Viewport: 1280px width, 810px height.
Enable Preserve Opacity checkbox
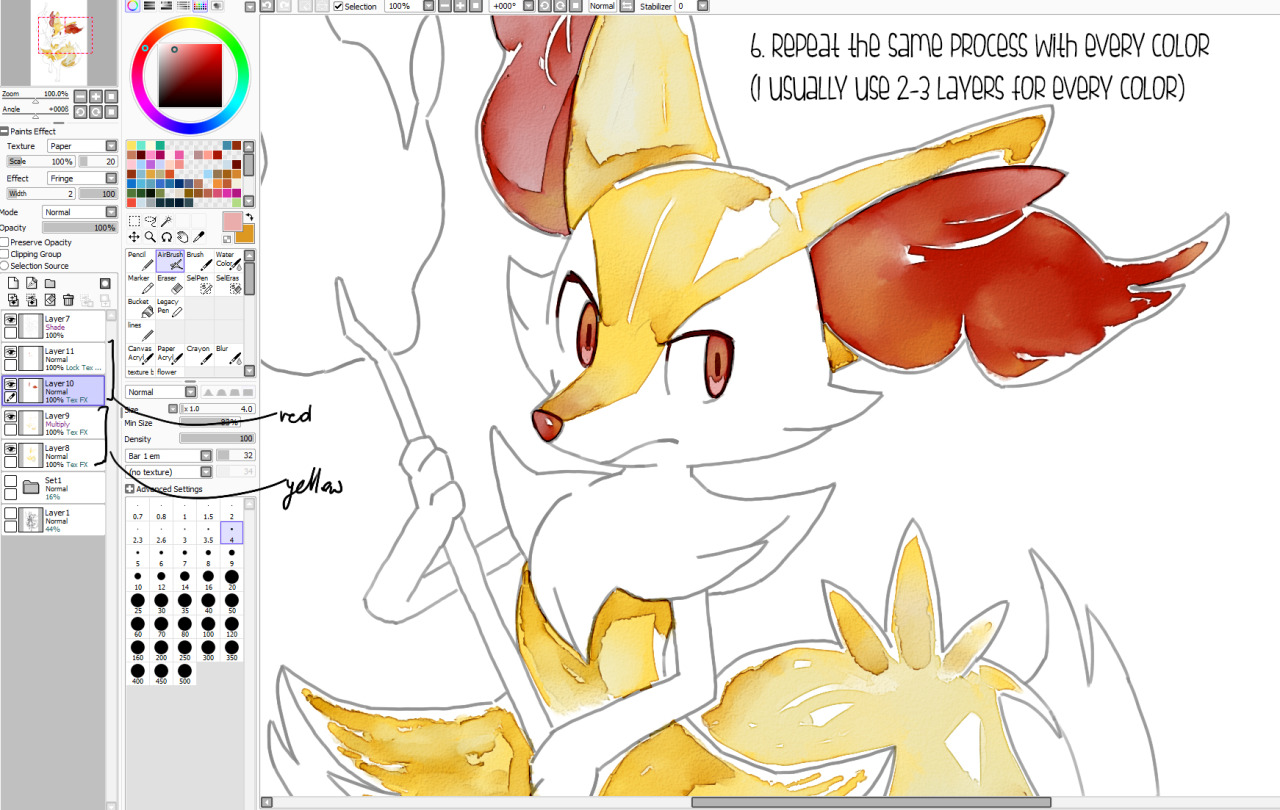5,242
